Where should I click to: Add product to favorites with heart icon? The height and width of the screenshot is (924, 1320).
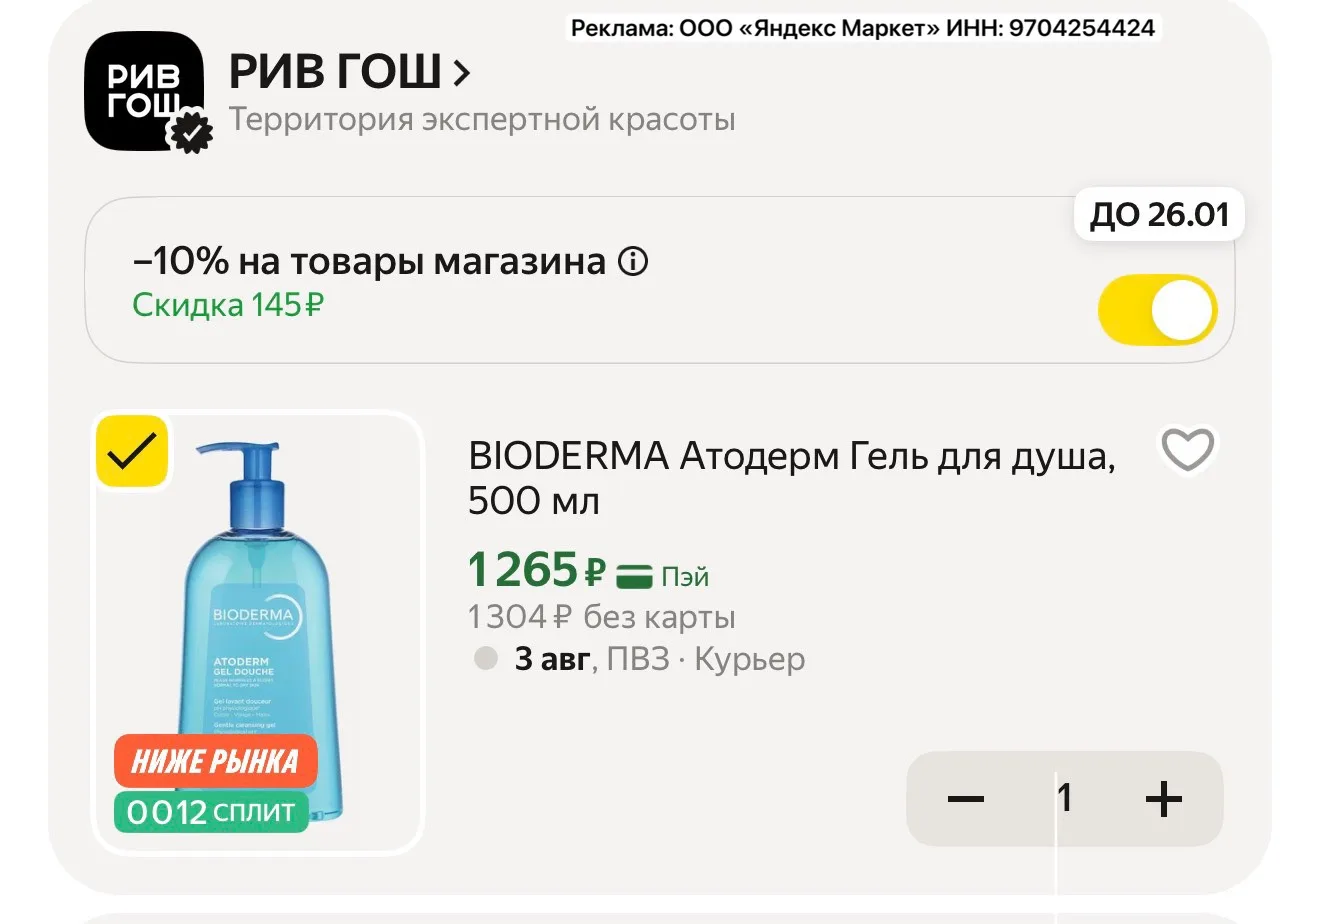point(1187,449)
